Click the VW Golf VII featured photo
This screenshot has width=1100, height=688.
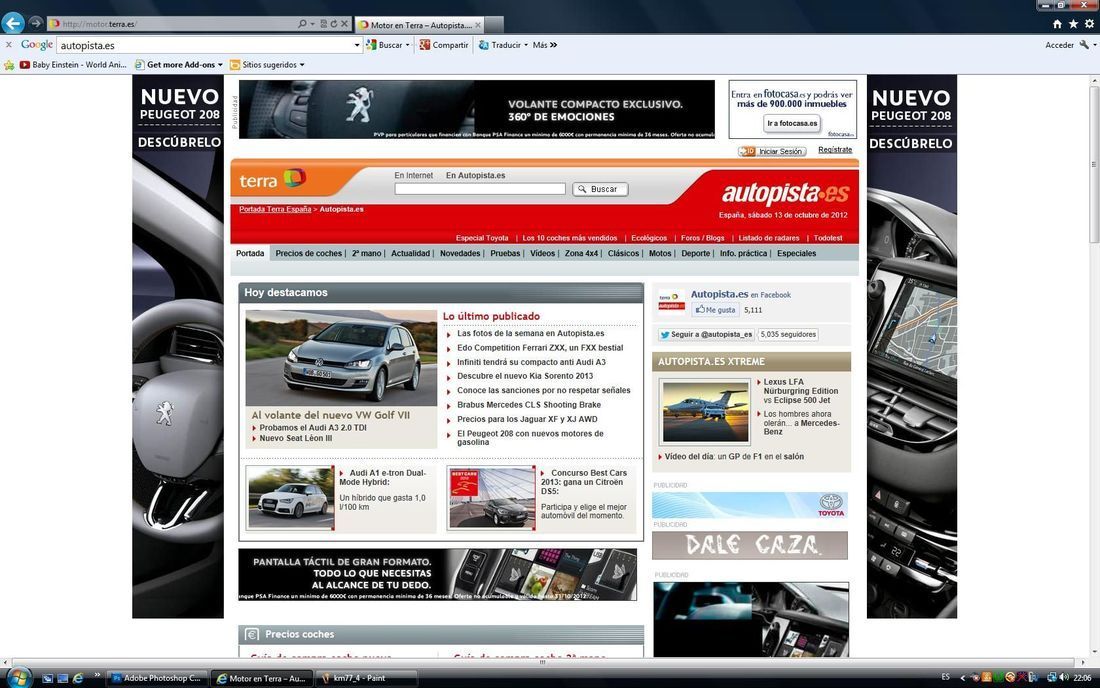341,358
